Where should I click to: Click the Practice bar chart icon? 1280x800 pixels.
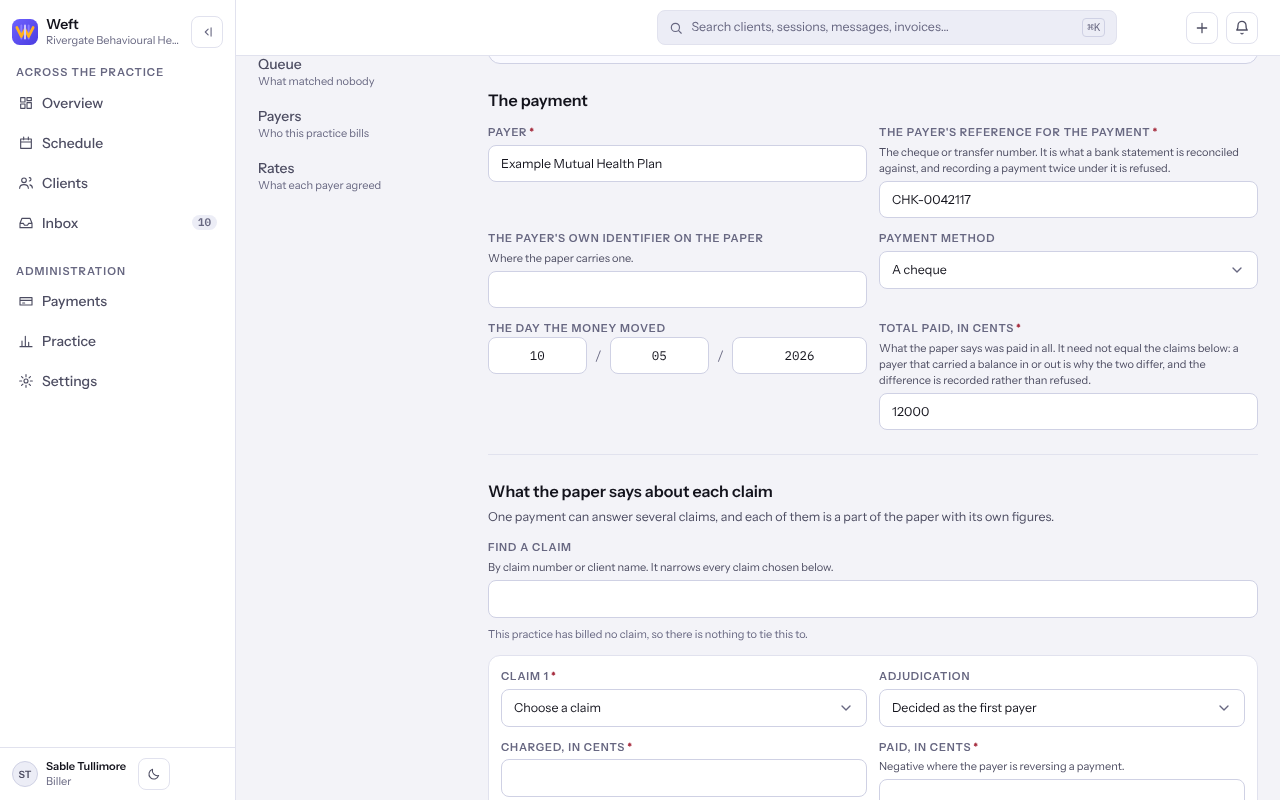click(26, 341)
